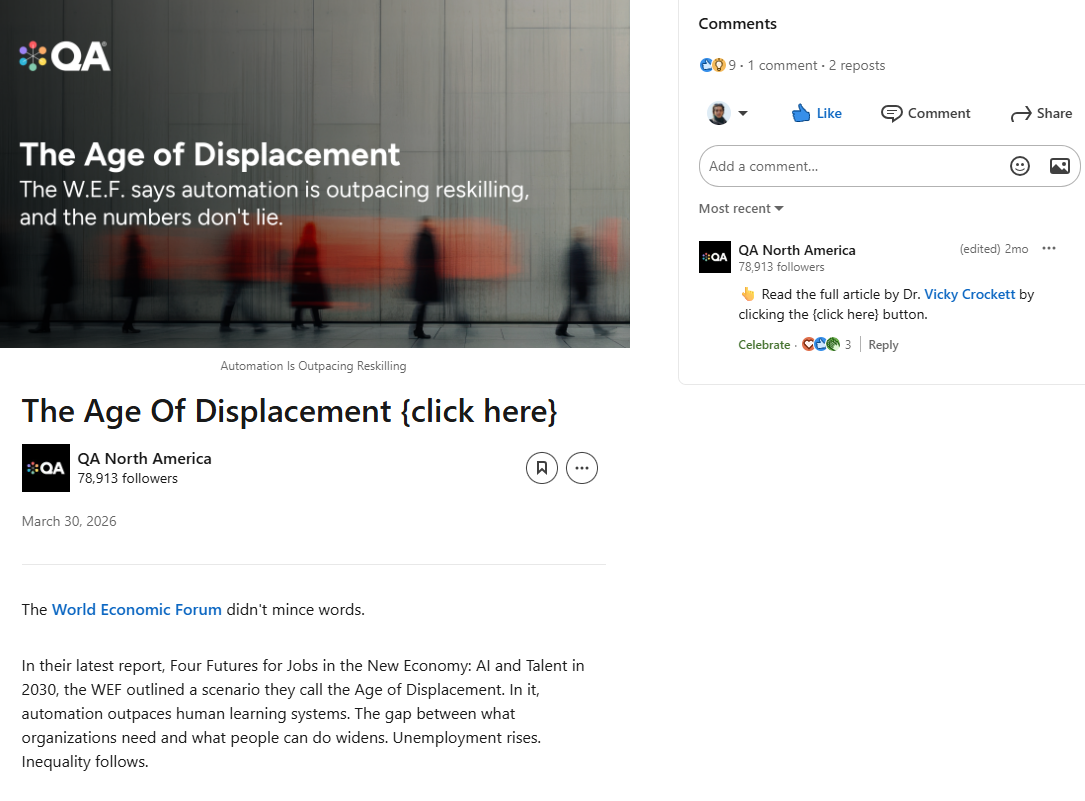
Task: Click the emoji smiley icon in comment box
Action: [1019, 166]
